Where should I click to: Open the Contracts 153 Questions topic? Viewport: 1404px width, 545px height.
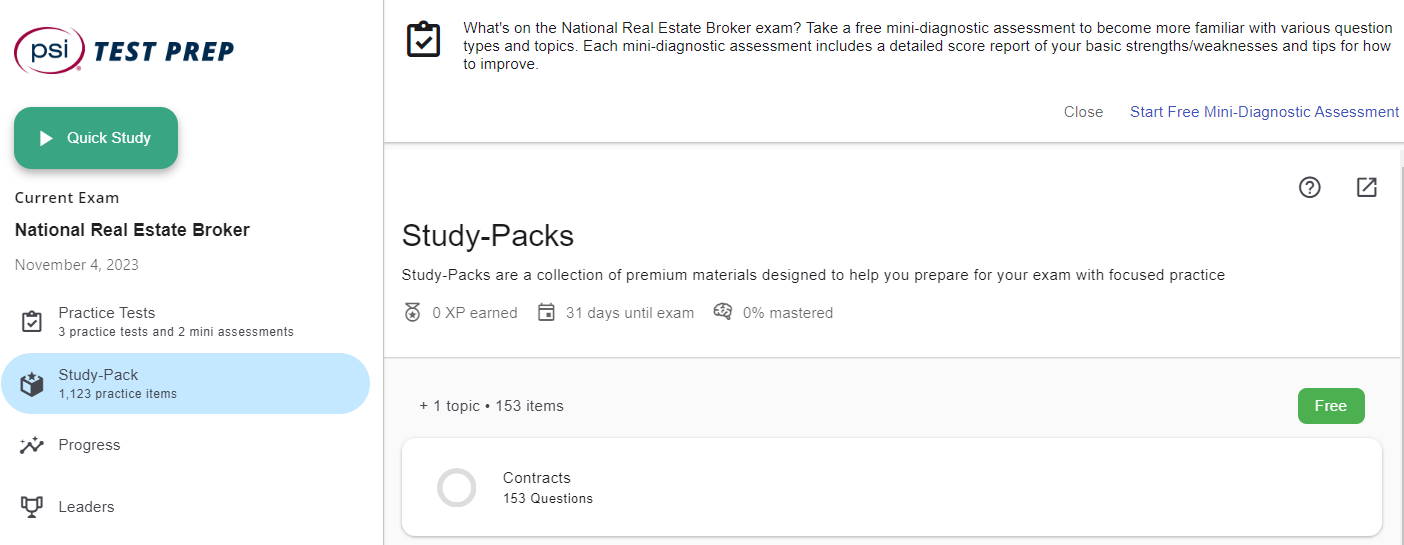[892, 487]
